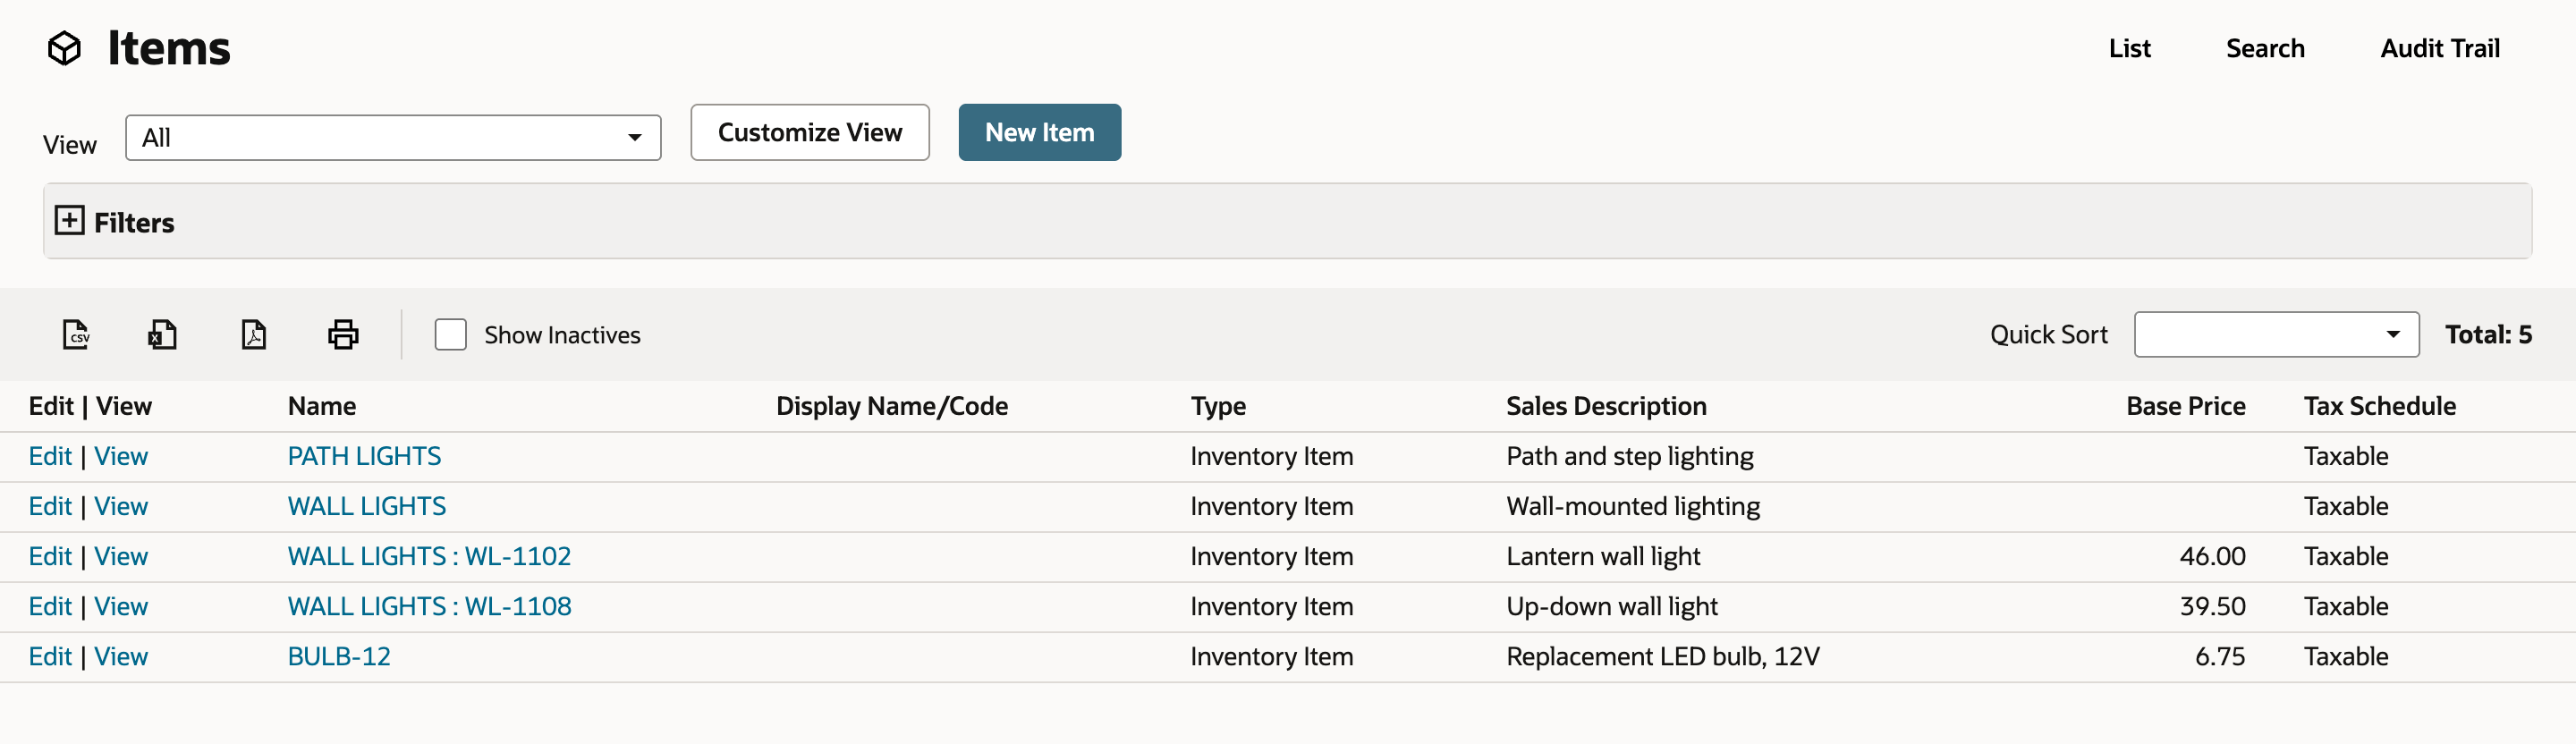
Task: Open the WALL LIGHTS : WL-1108 link
Action: pyautogui.click(x=429, y=606)
